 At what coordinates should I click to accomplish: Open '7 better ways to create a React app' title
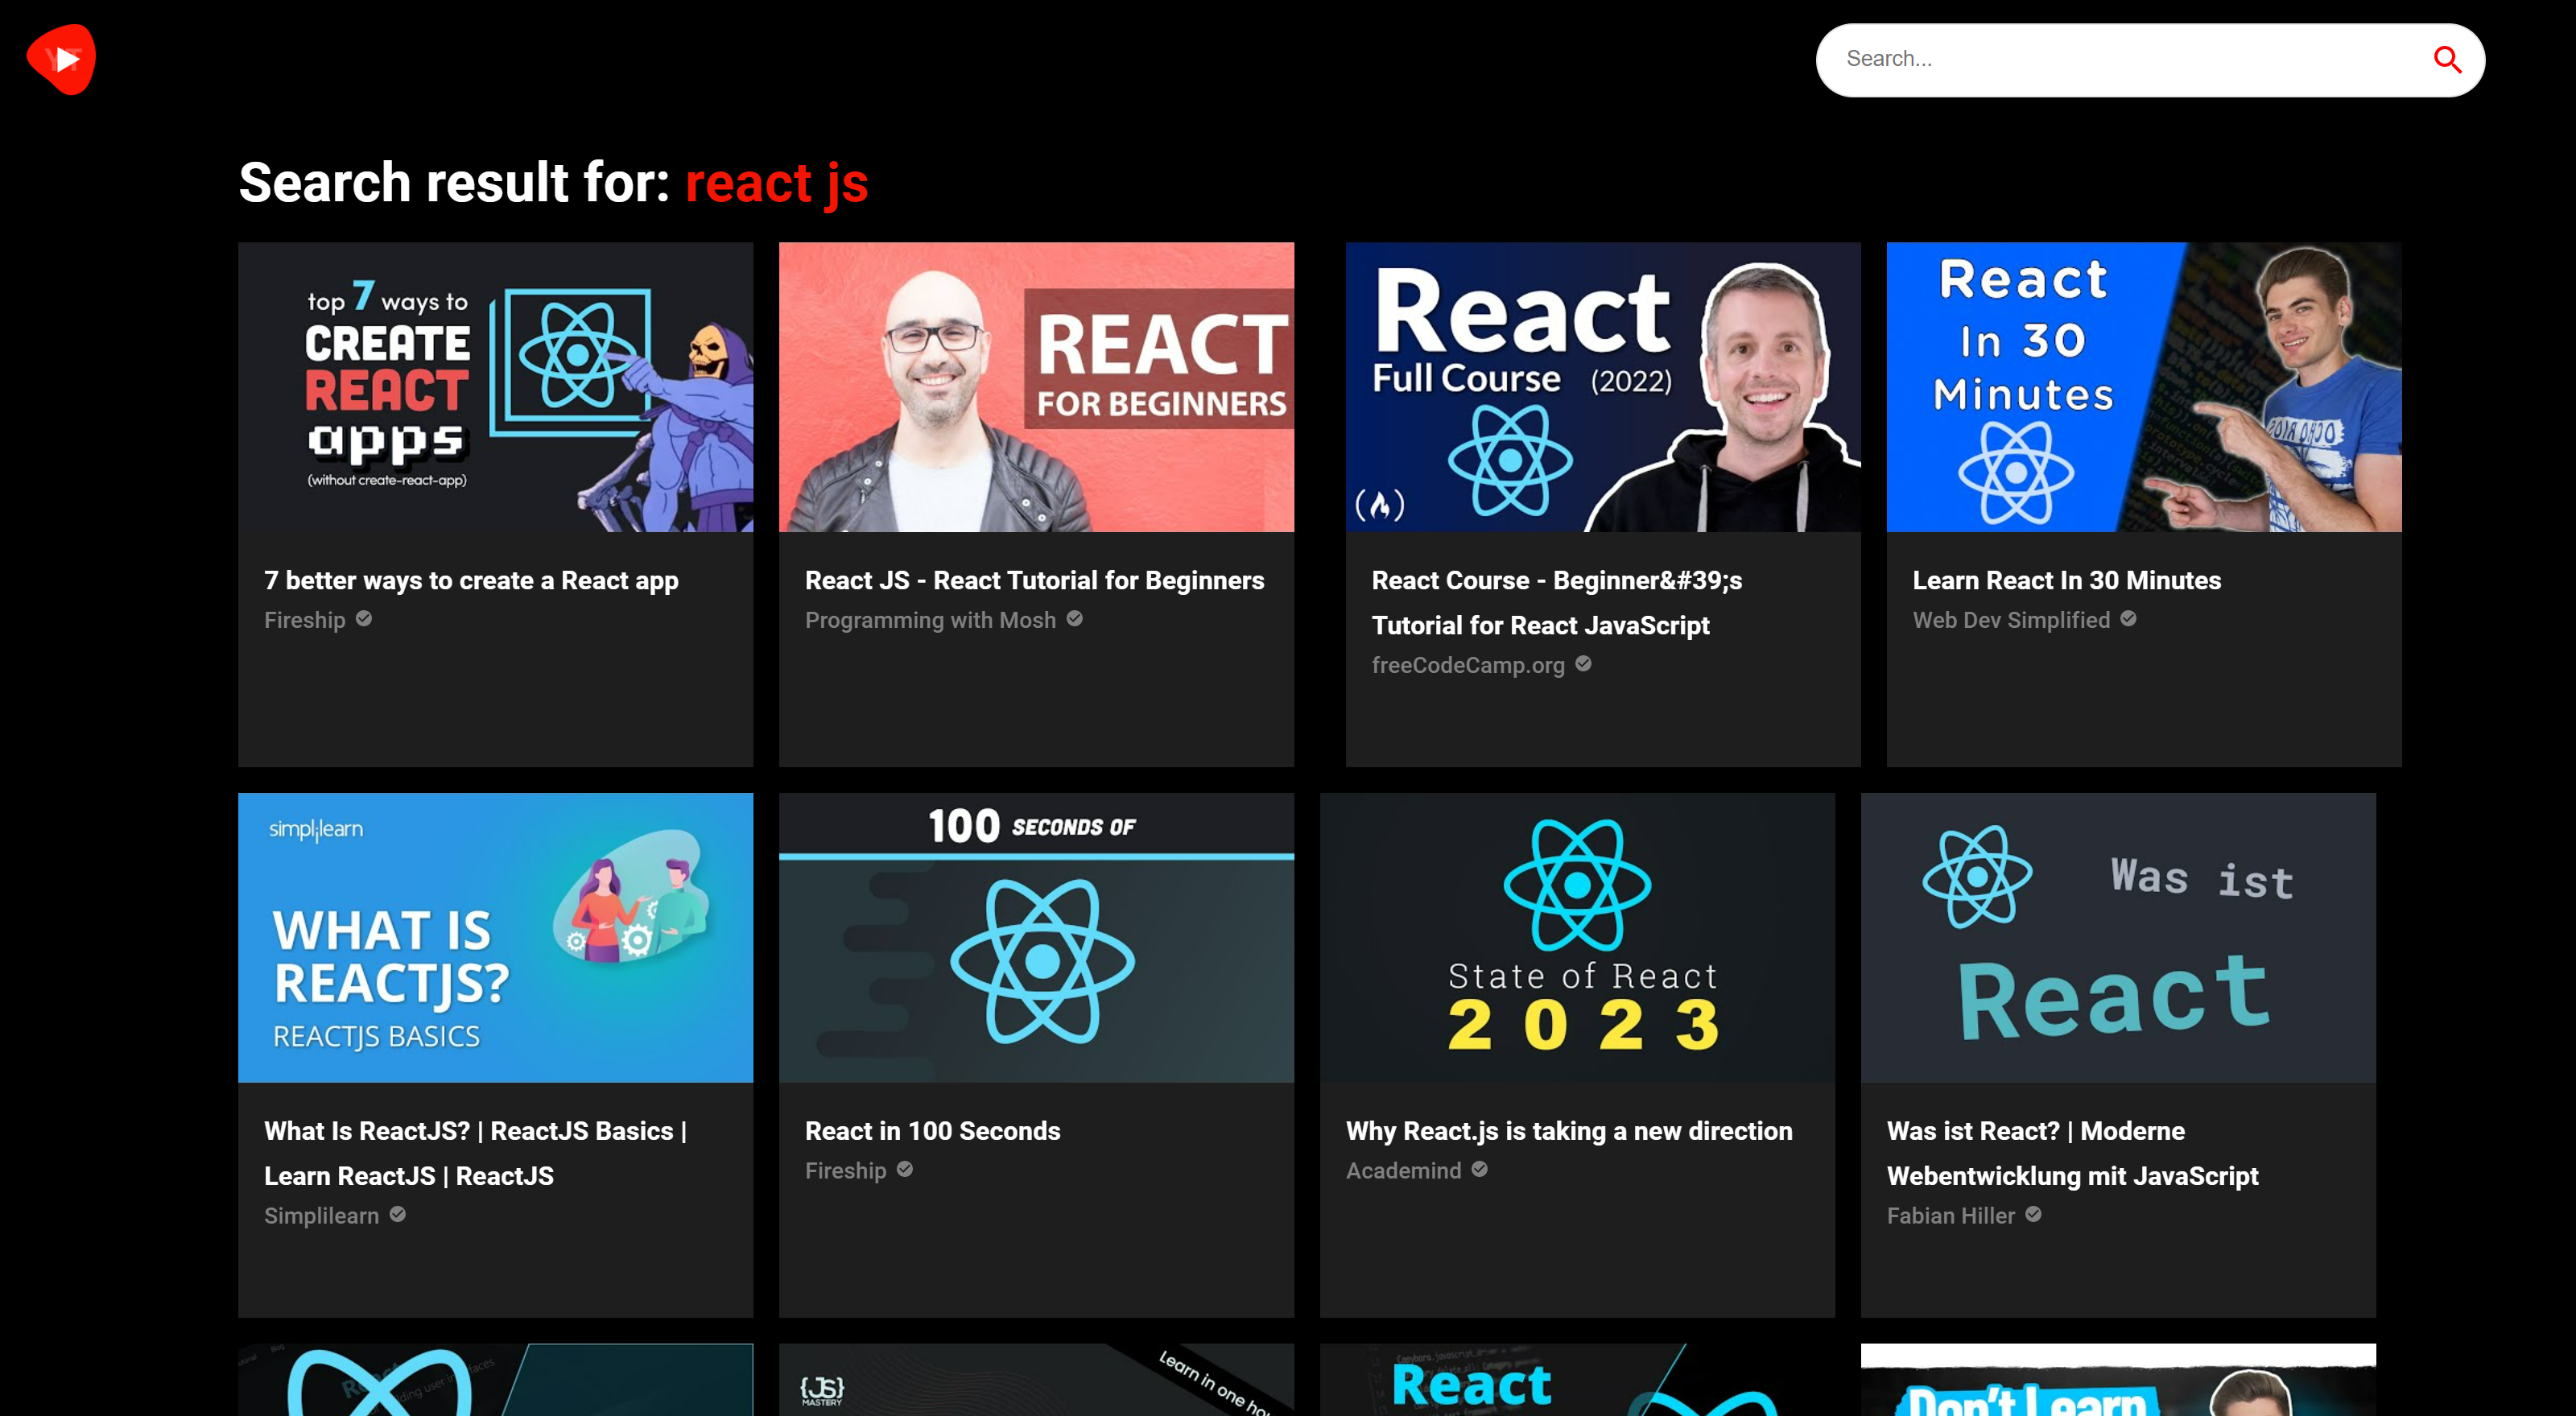471,580
